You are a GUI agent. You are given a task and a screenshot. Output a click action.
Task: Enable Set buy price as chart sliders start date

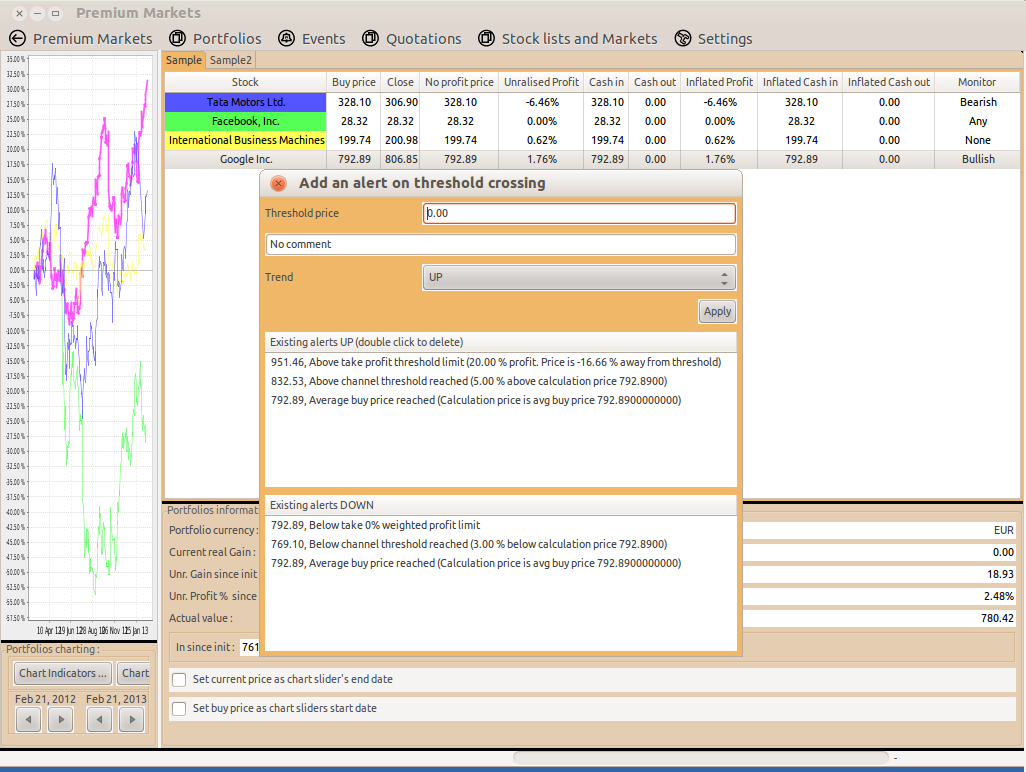[x=179, y=709]
